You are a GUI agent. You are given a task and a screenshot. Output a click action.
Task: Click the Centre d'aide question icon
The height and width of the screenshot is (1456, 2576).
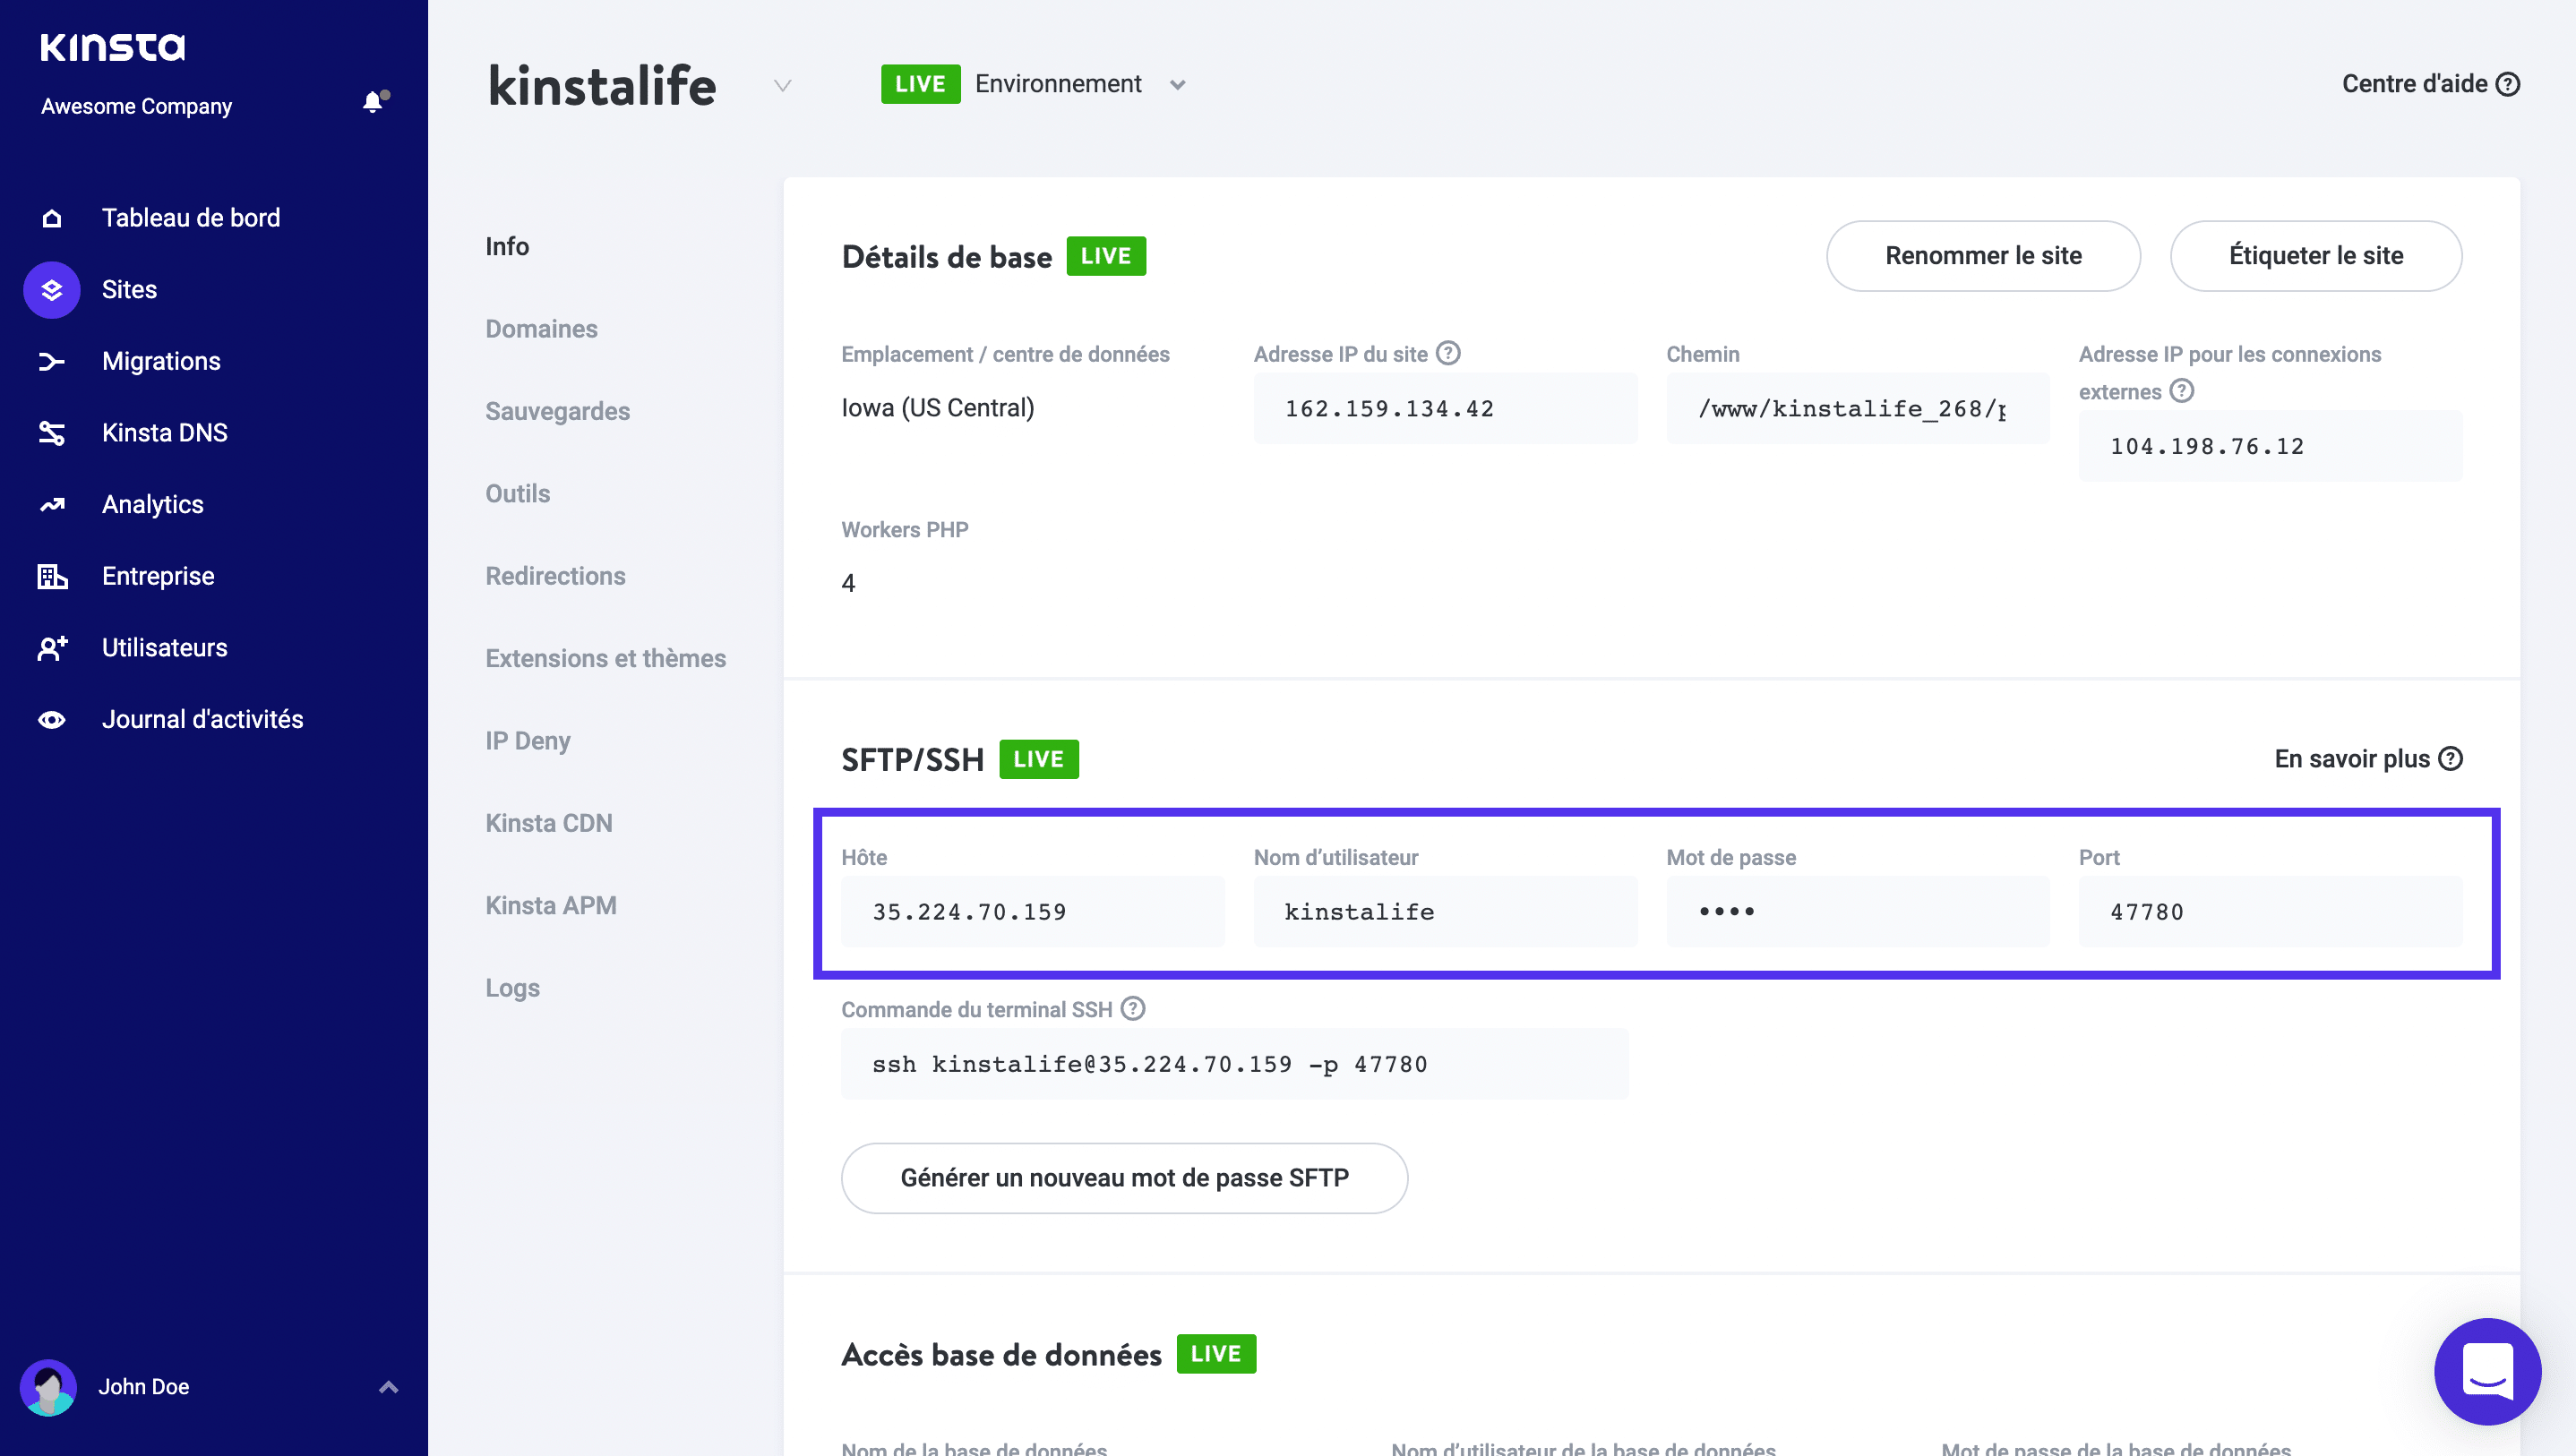(x=2508, y=84)
